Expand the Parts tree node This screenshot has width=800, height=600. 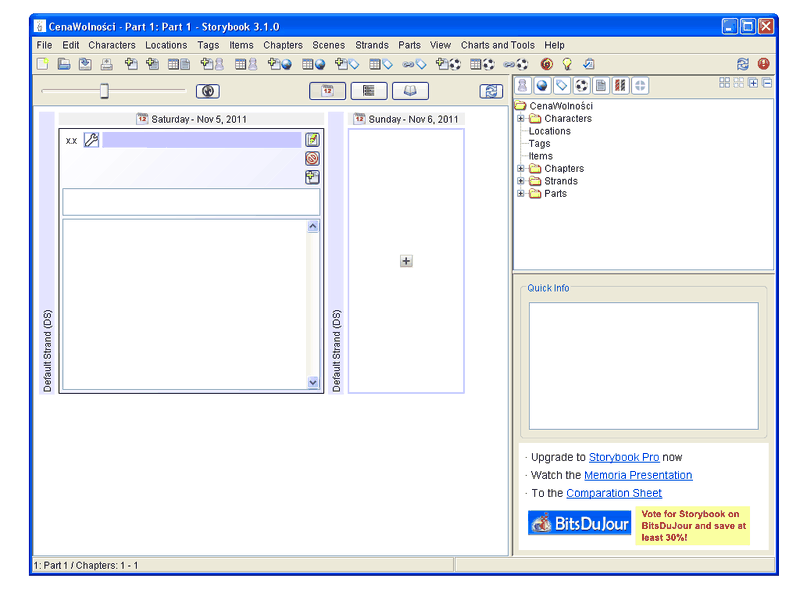click(x=520, y=193)
